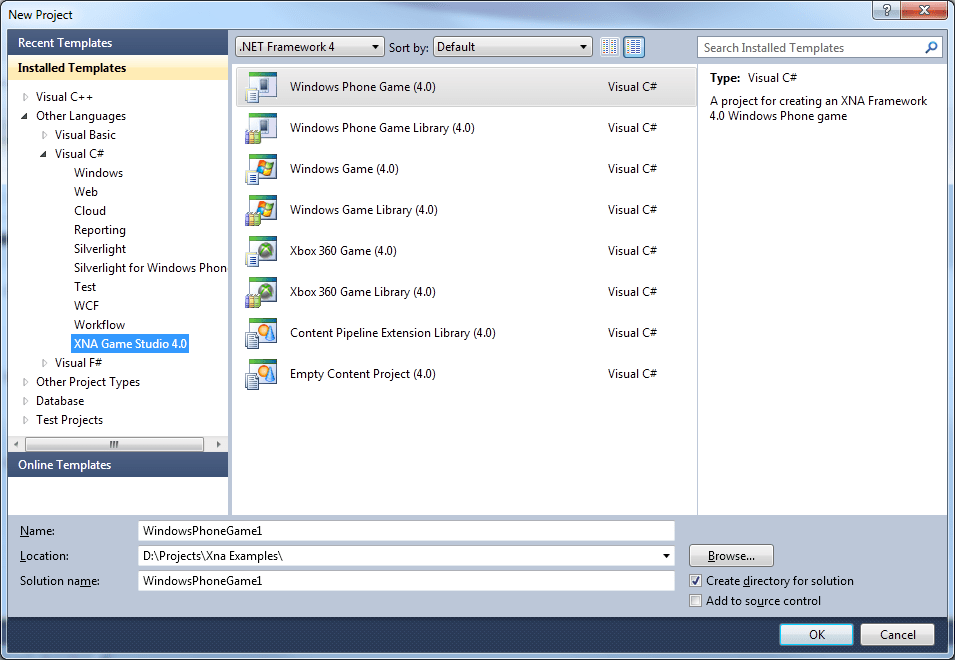Select the Workflow category

(99, 325)
